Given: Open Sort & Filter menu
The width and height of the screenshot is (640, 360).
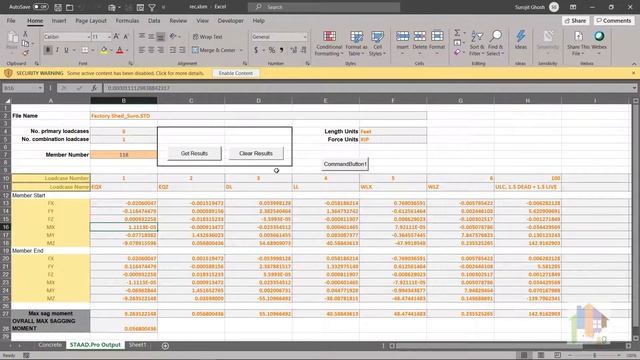Looking at the screenshot, I should coord(476,43).
